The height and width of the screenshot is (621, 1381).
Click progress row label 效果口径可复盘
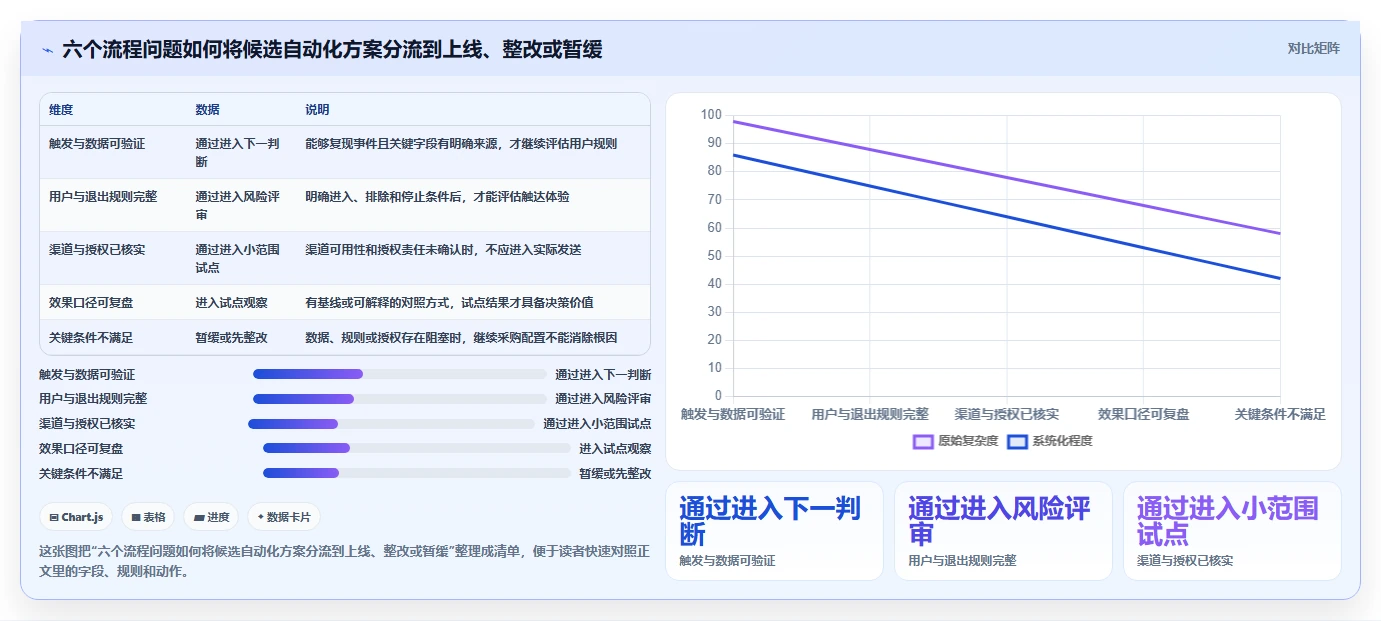pyautogui.click(x=81, y=449)
